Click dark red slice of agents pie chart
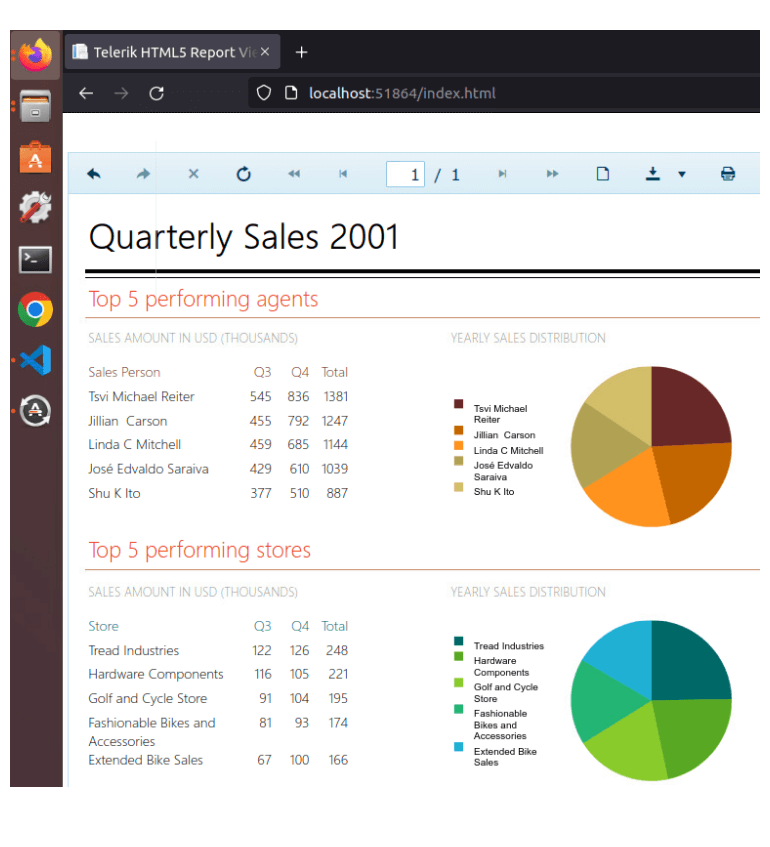 click(686, 411)
